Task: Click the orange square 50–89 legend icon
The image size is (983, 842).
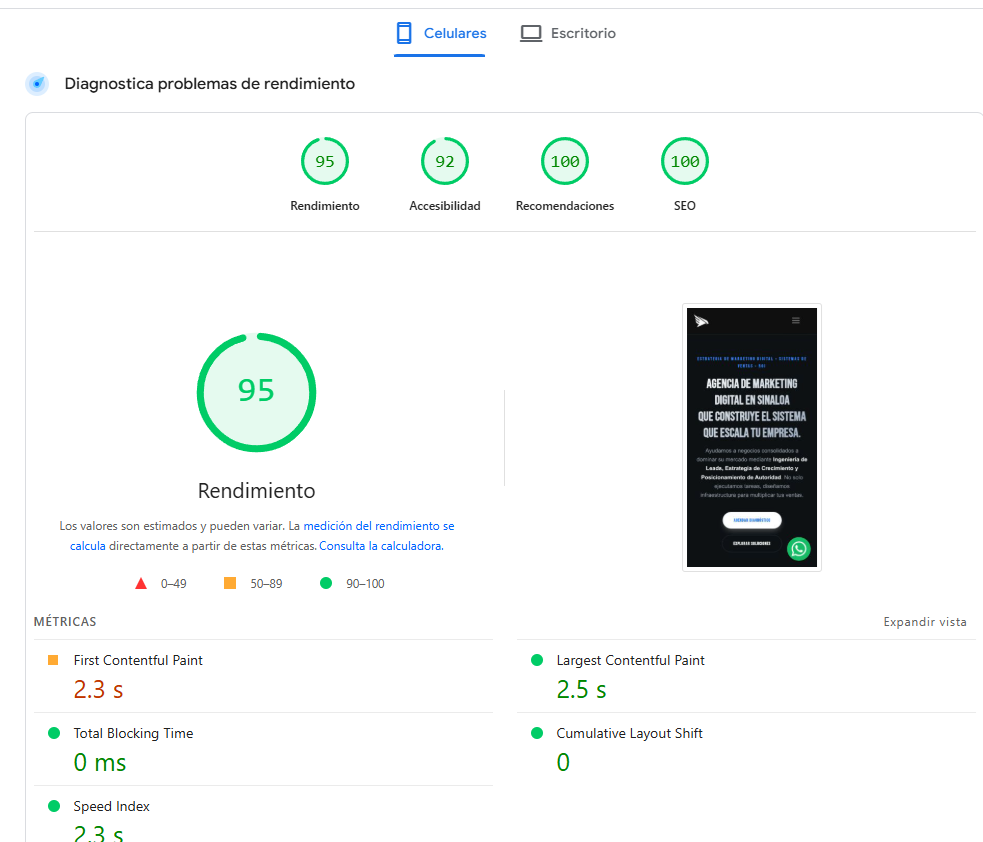Action: tap(230, 583)
